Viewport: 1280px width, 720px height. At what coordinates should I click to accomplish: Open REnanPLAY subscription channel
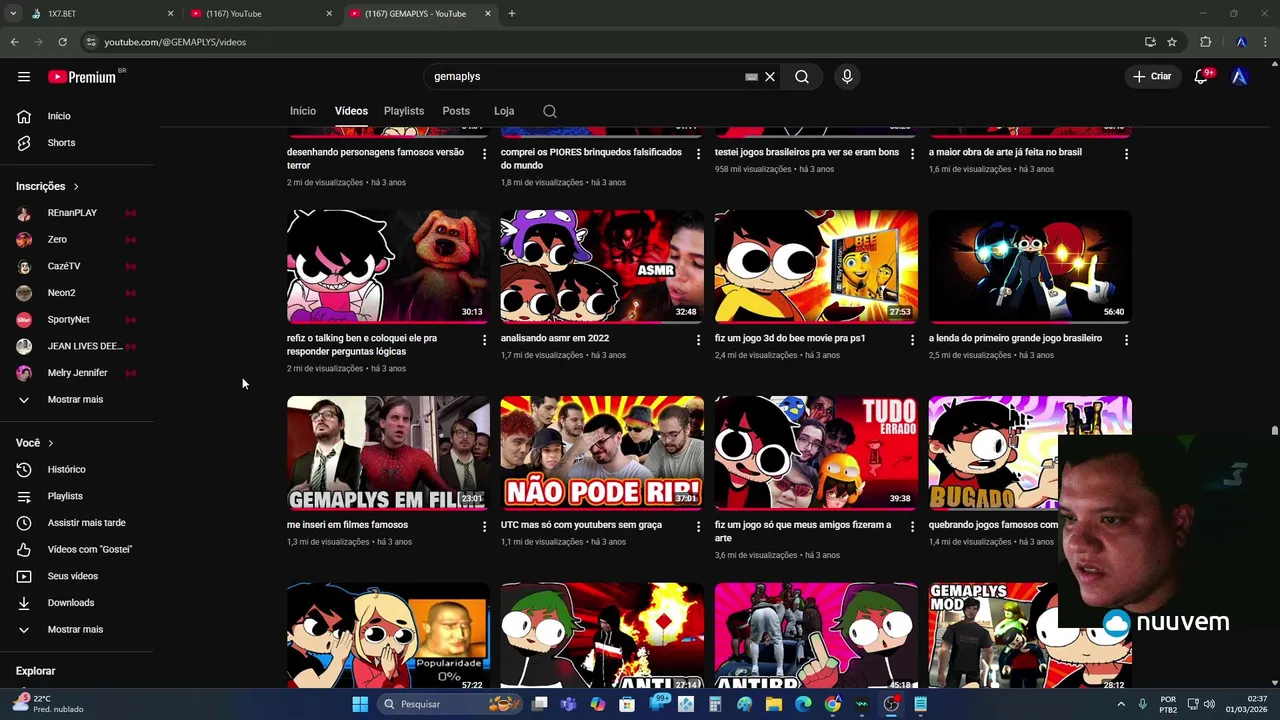(77, 213)
